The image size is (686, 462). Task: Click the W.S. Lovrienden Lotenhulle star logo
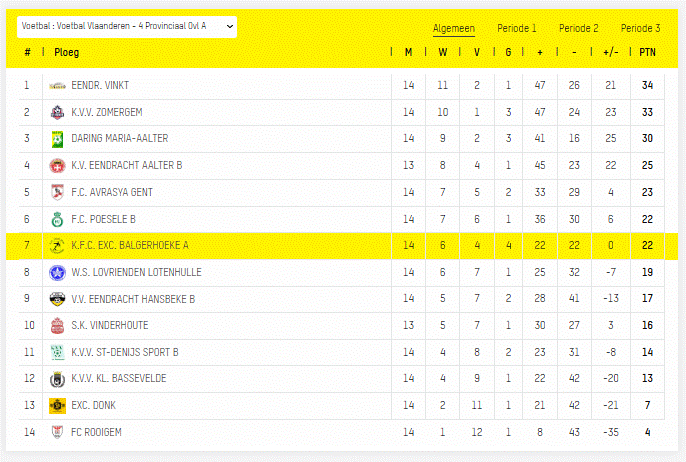(x=57, y=272)
